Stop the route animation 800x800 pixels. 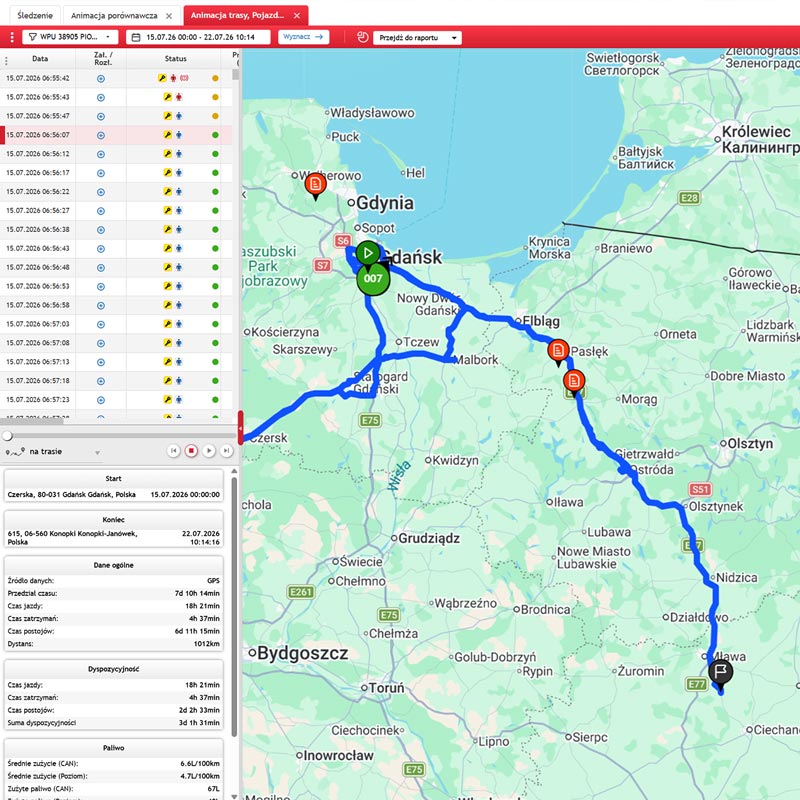(191, 451)
